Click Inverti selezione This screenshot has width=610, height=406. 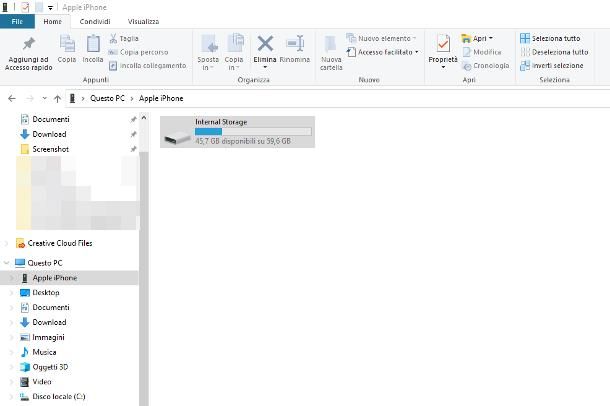552,66
